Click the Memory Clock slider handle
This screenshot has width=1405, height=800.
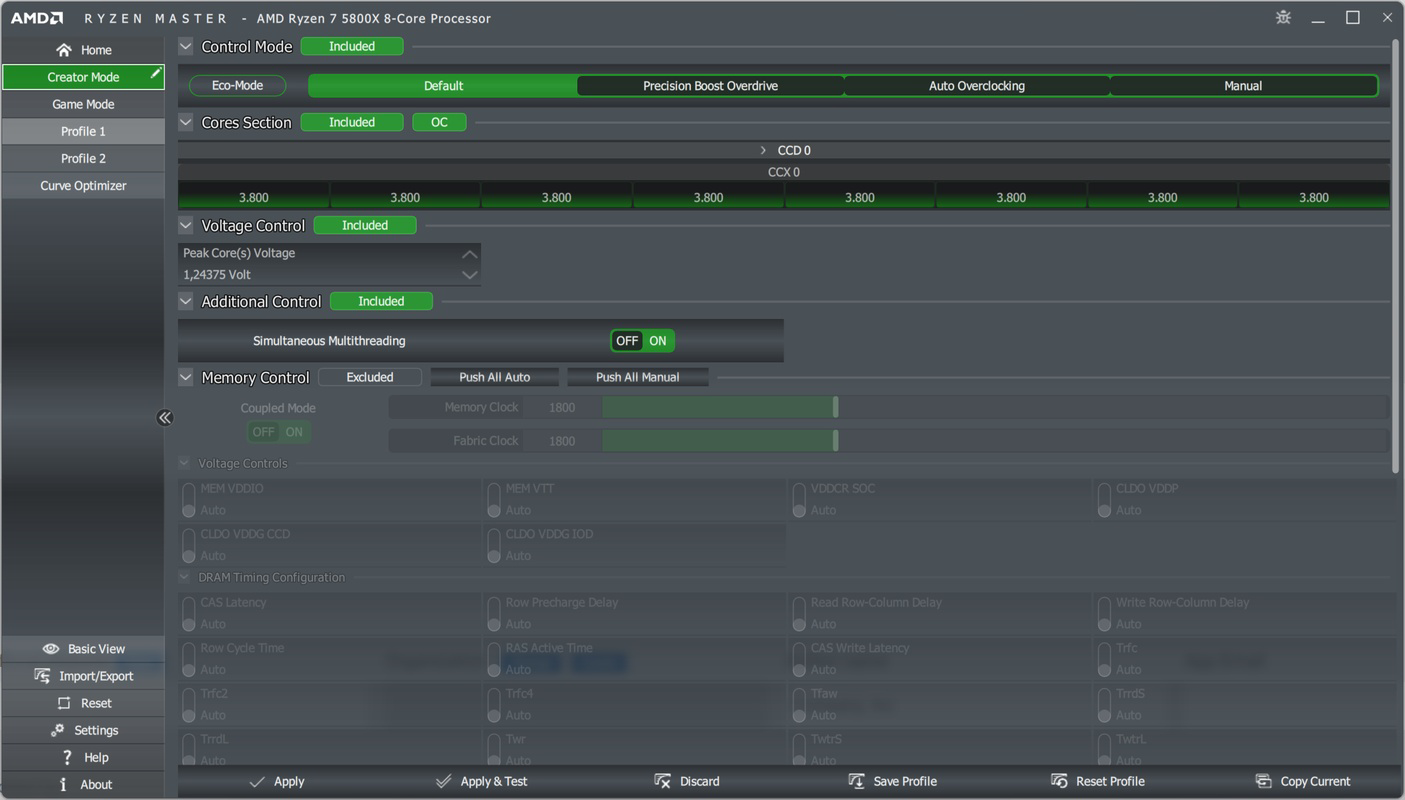836,407
